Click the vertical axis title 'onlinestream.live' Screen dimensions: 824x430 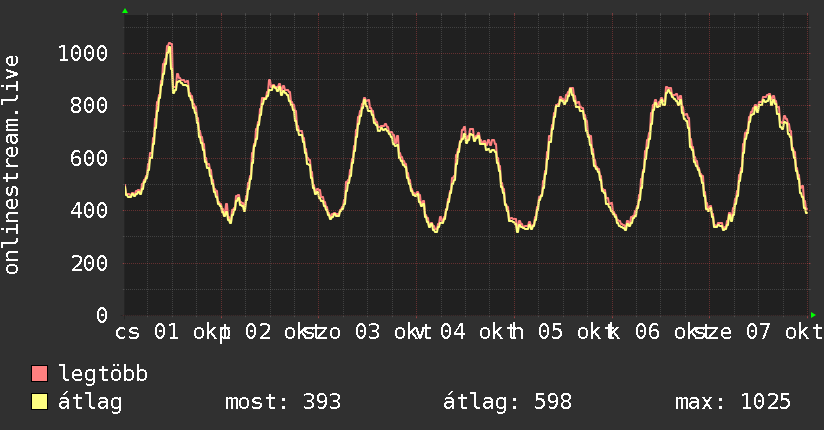(x=11, y=165)
